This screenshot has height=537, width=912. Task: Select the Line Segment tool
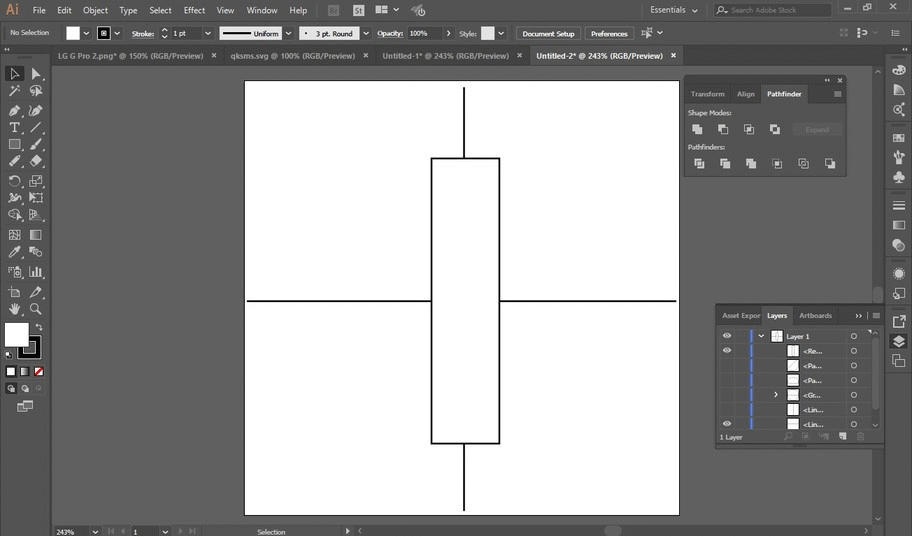[x=36, y=127]
